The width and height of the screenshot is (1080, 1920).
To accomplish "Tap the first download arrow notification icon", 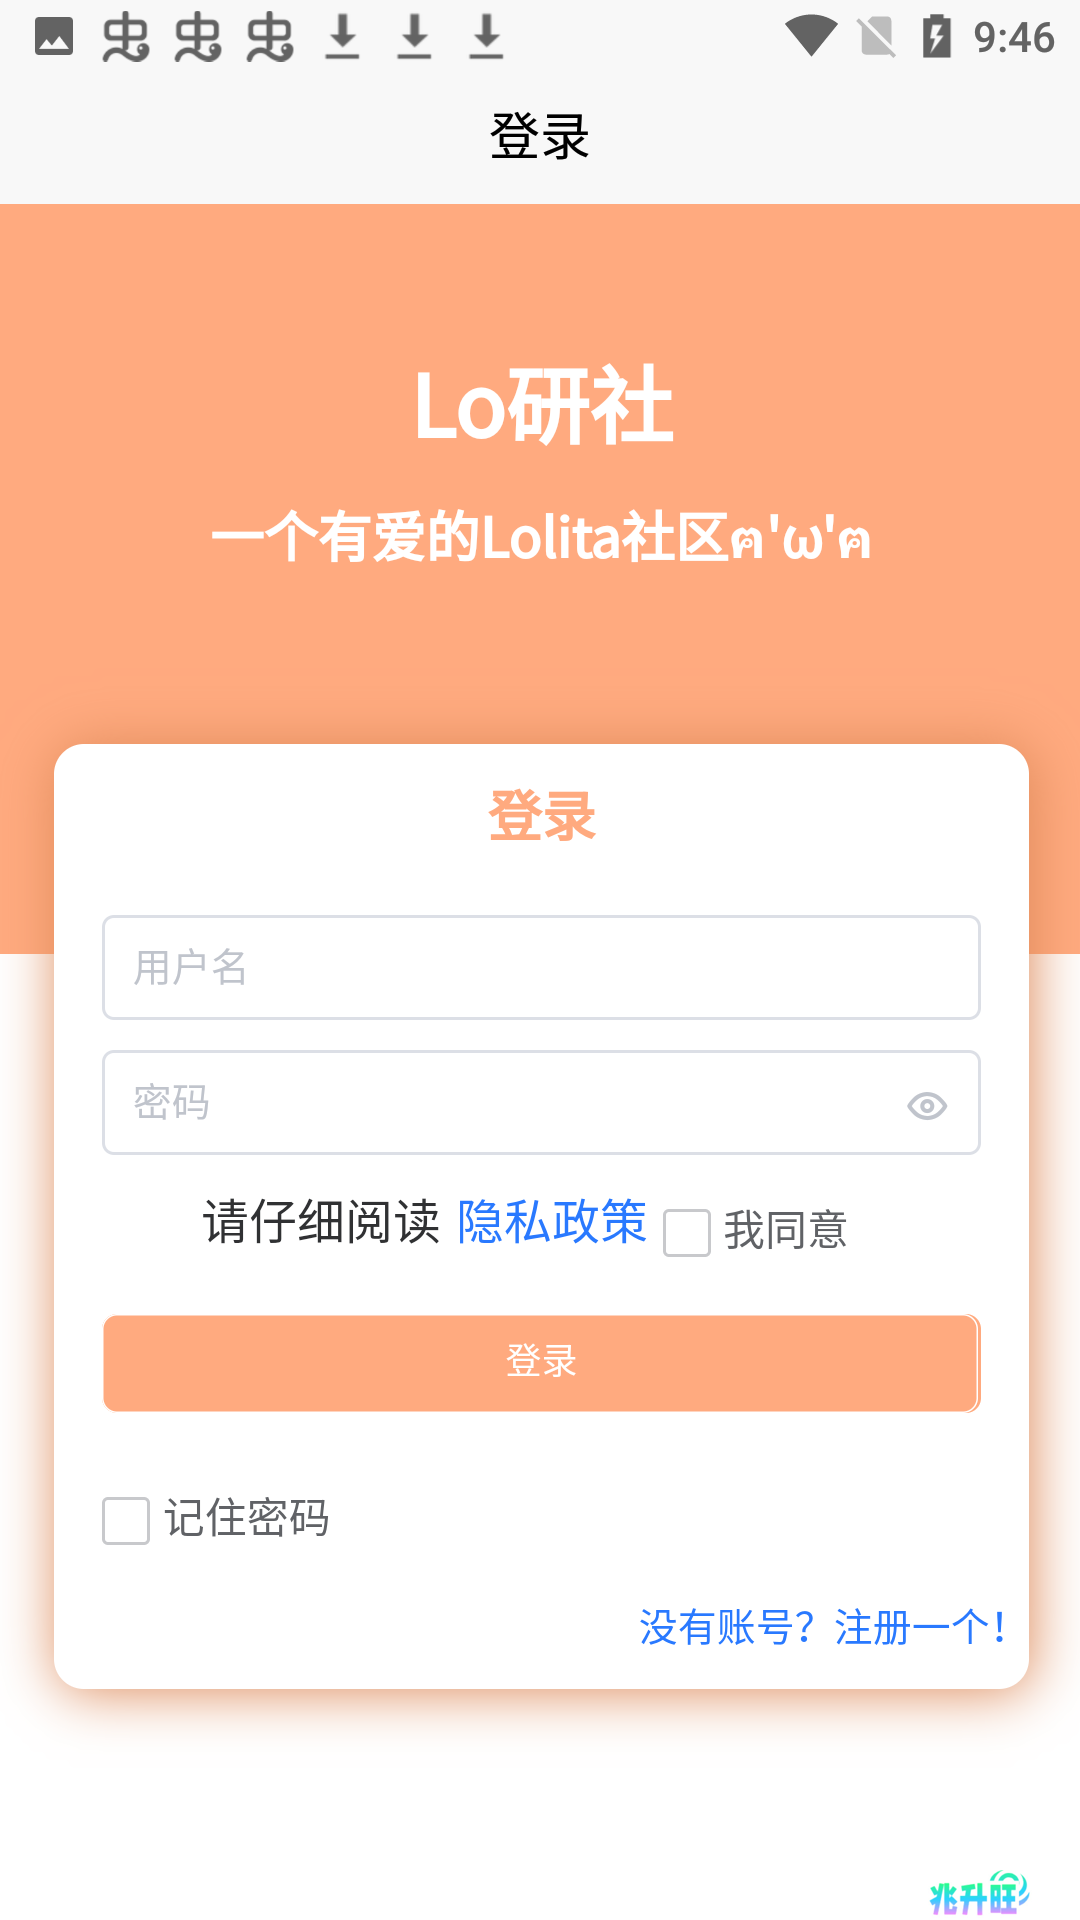I will point(342,37).
